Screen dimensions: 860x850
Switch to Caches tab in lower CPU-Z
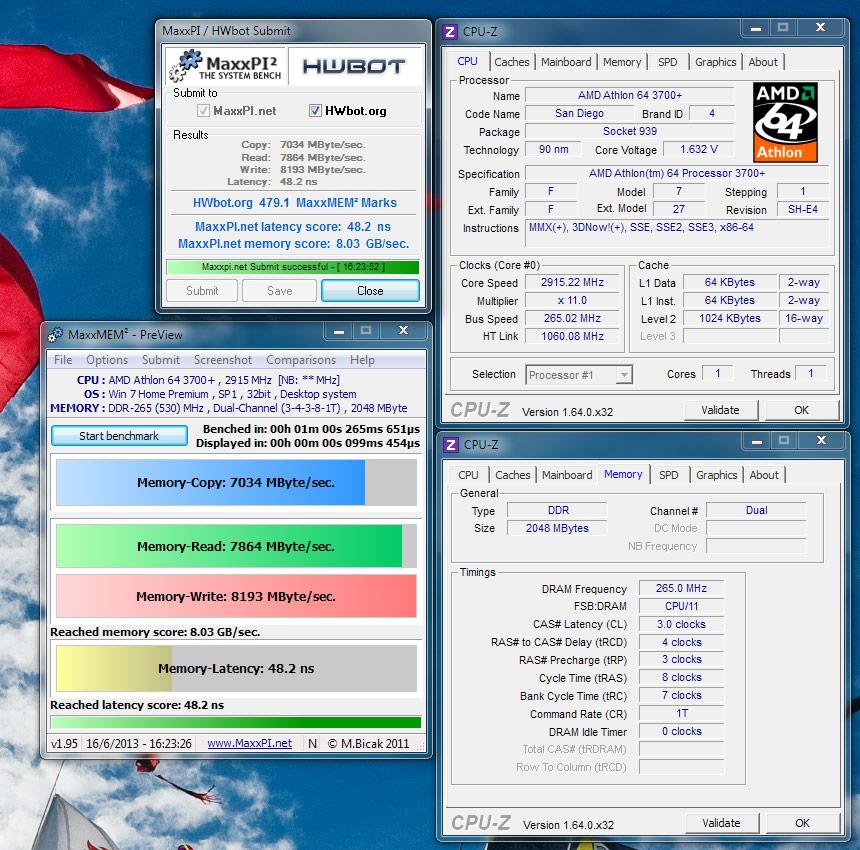[513, 475]
